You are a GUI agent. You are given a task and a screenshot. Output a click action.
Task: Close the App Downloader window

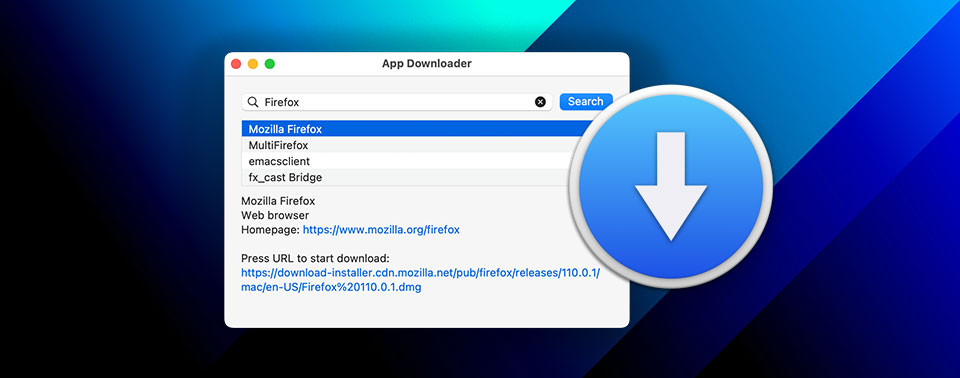pyautogui.click(x=236, y=64)
